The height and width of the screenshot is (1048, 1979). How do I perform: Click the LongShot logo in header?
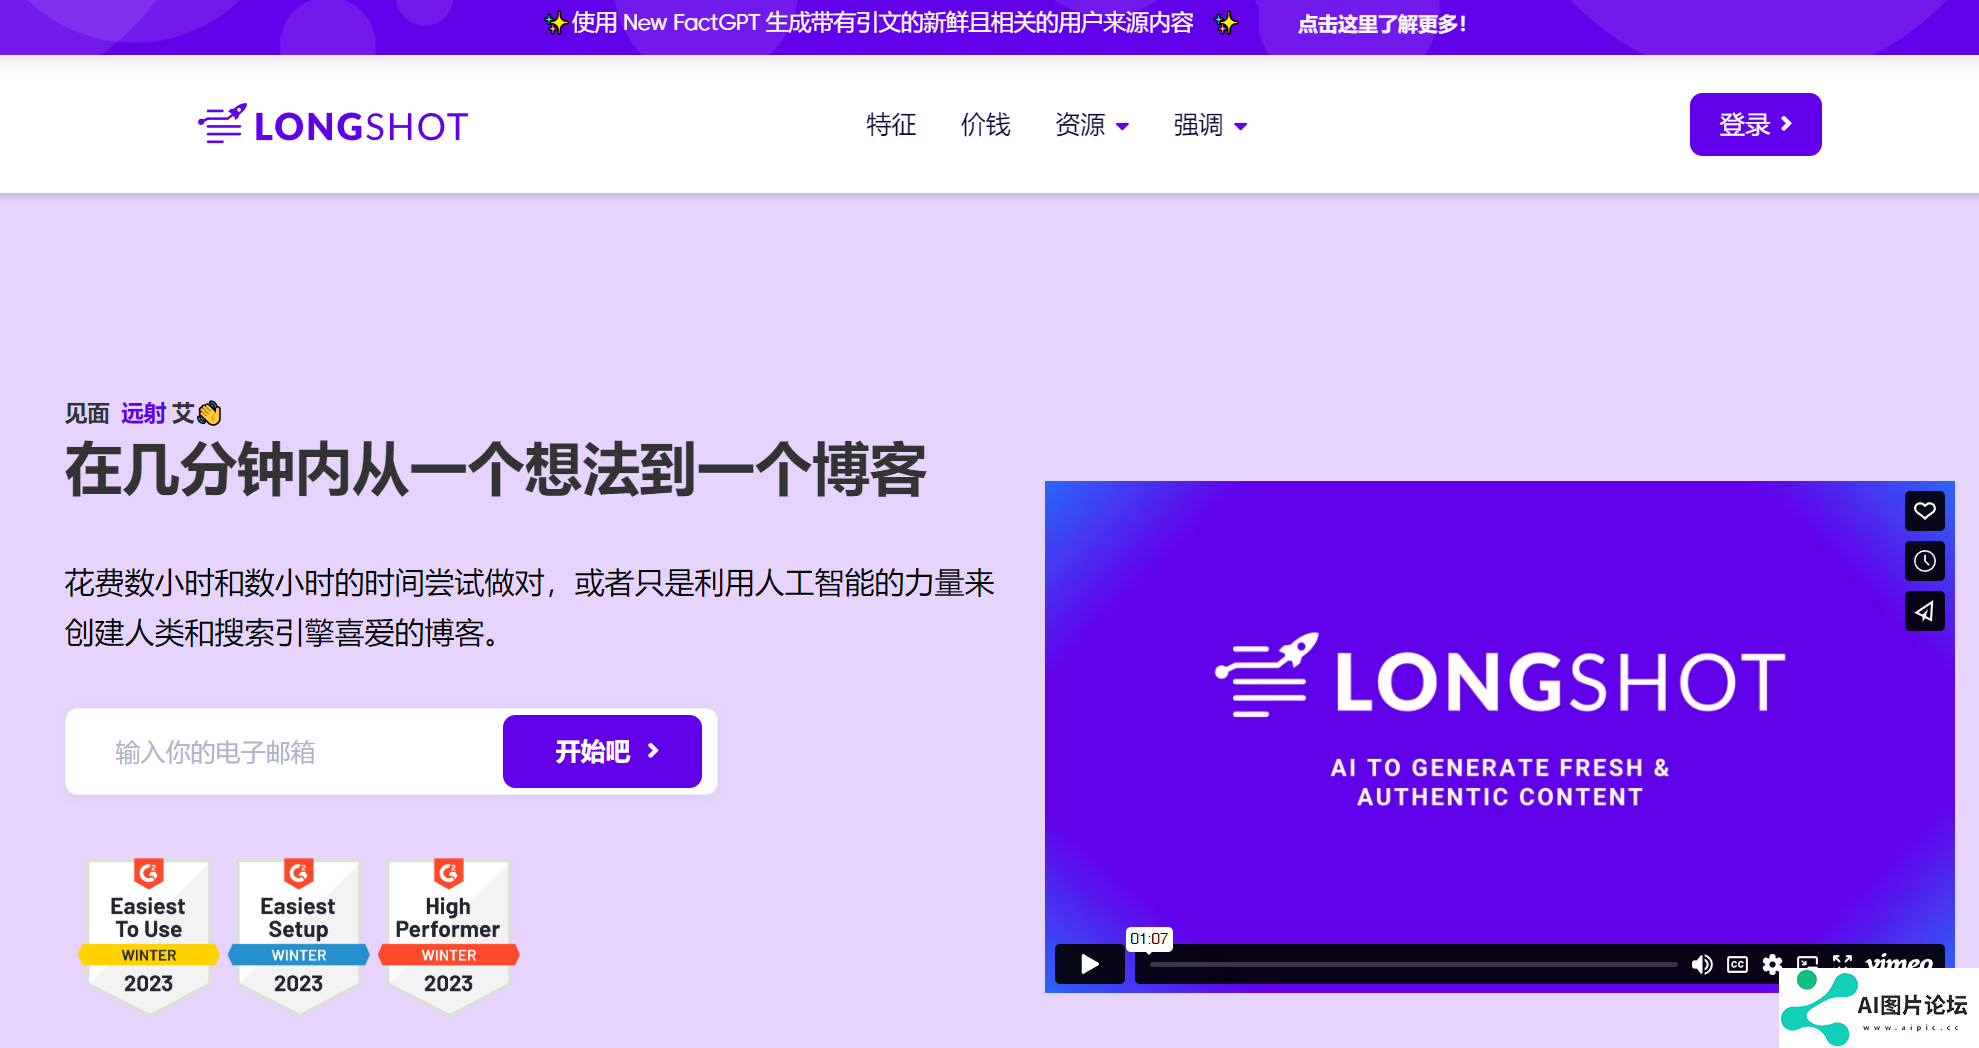[333, 125]
